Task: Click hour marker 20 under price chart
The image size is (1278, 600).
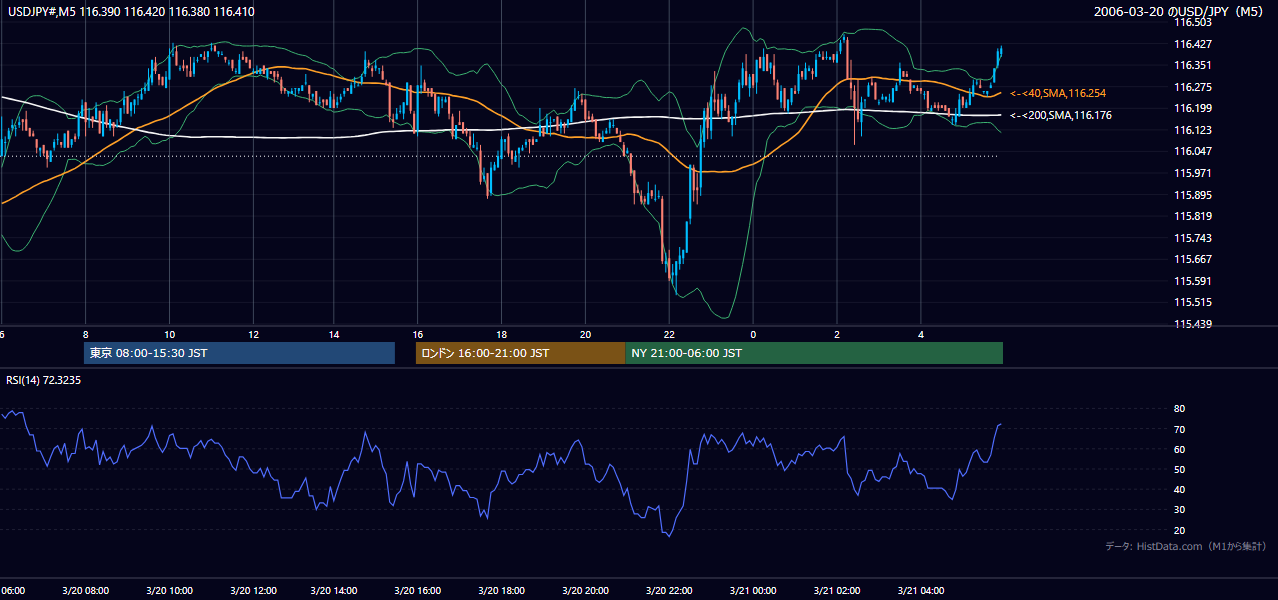Action: 586,334
